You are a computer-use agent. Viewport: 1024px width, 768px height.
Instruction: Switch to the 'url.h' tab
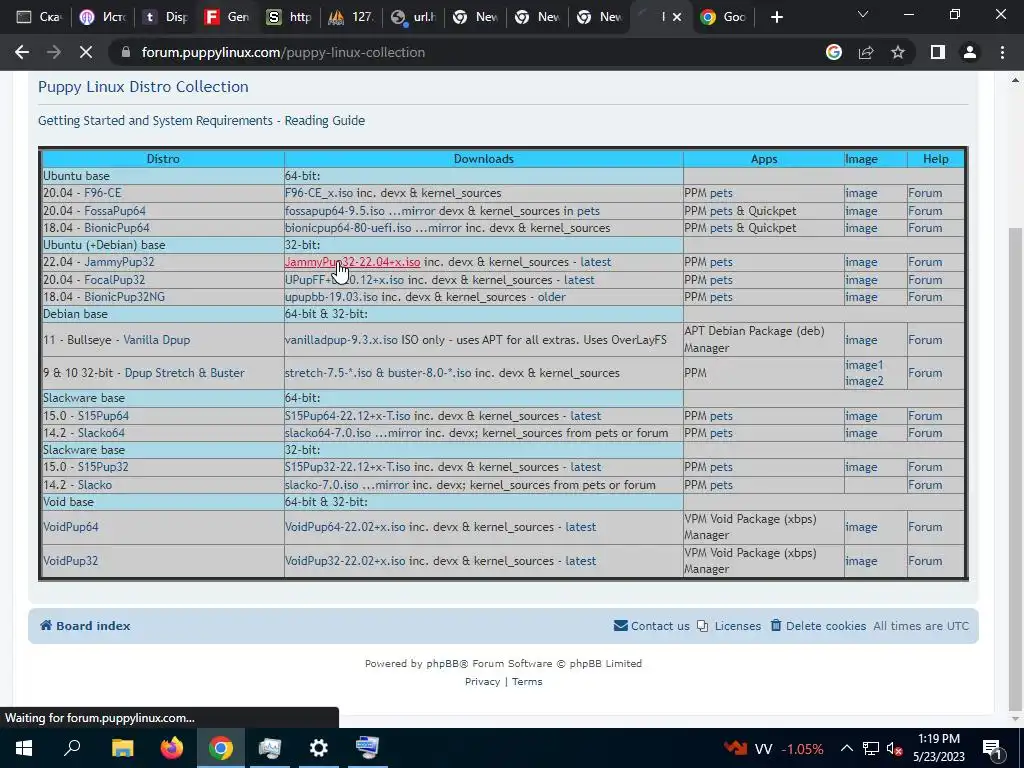click(x=413, y=17)
